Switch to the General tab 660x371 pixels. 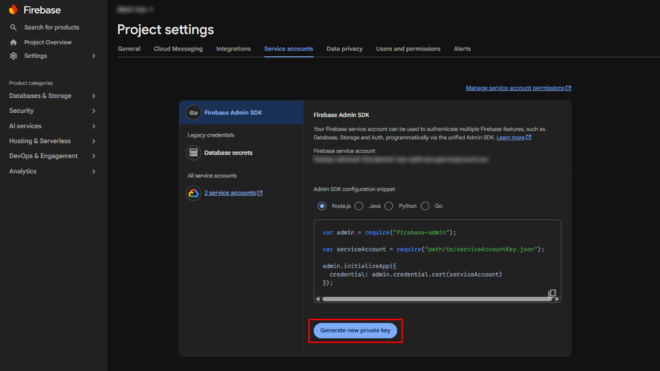pos(129,49)
